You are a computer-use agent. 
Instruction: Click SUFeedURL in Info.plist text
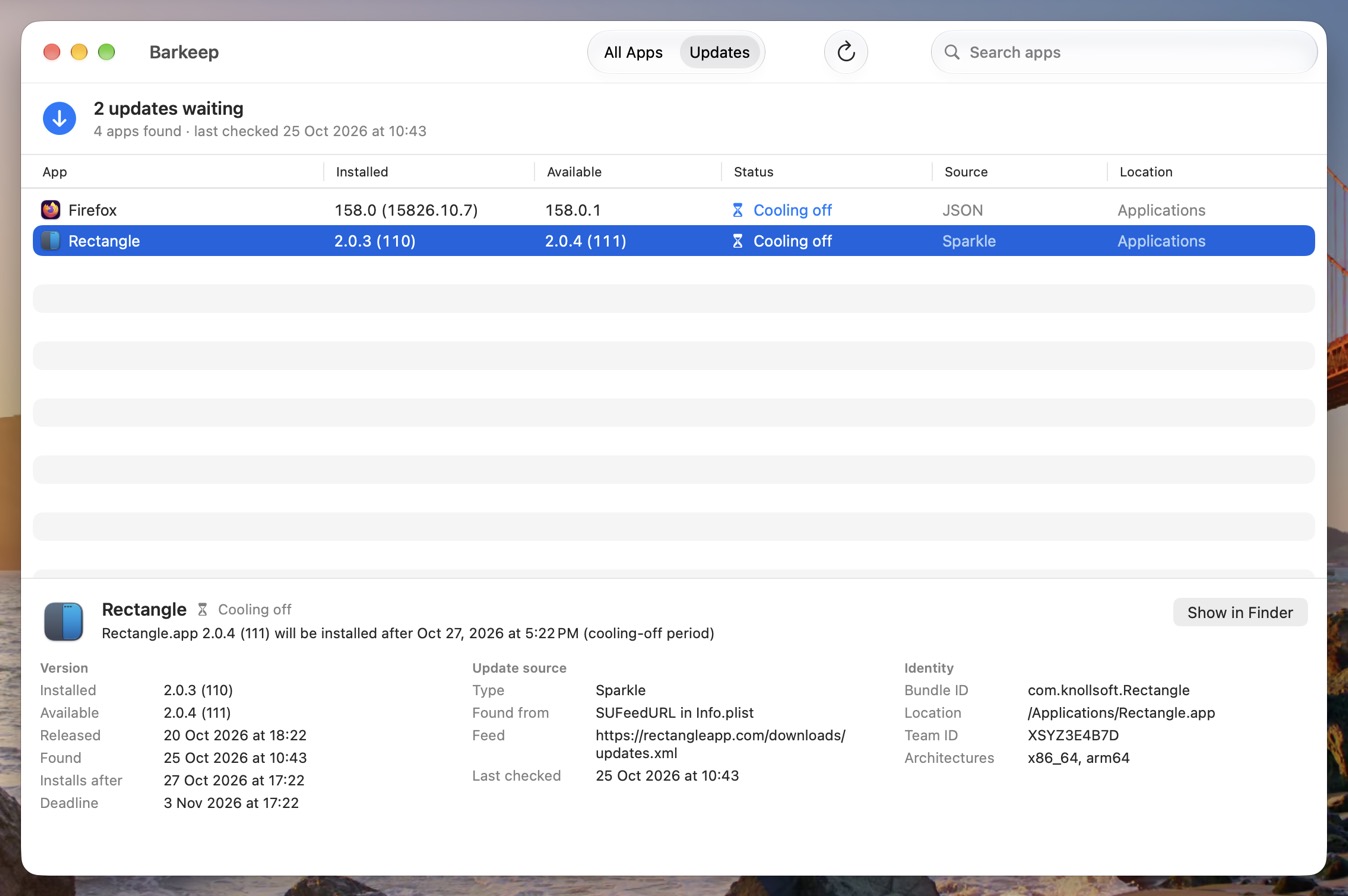tap(674, 713)
